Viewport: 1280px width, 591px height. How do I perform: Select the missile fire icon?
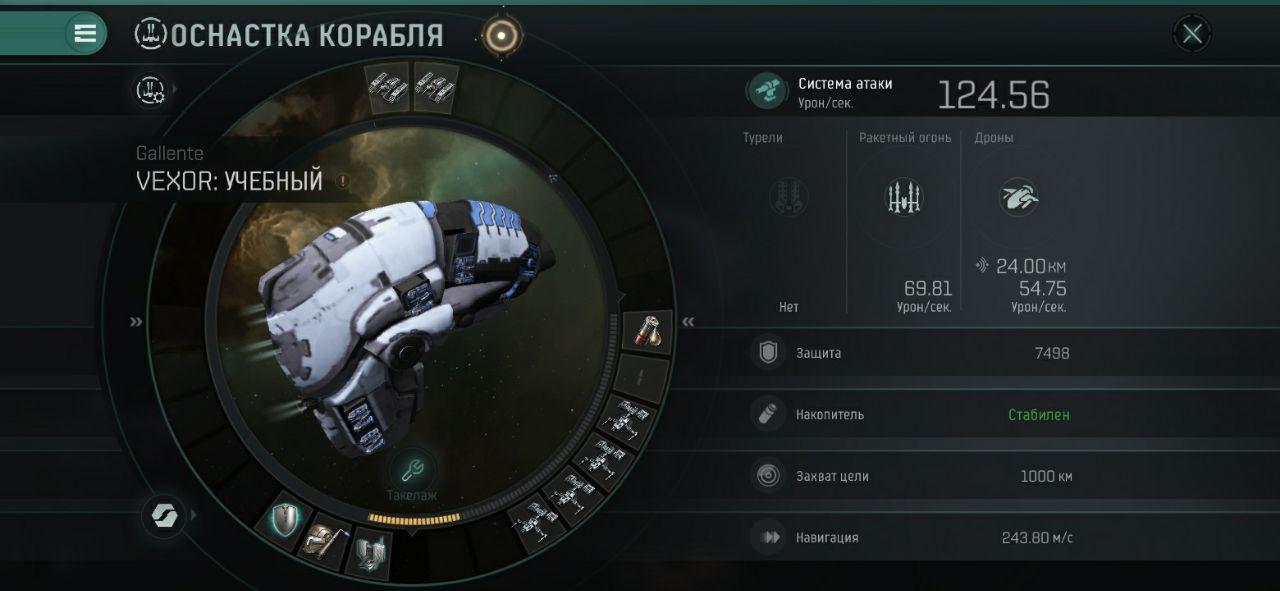click(x=904, y=197)
